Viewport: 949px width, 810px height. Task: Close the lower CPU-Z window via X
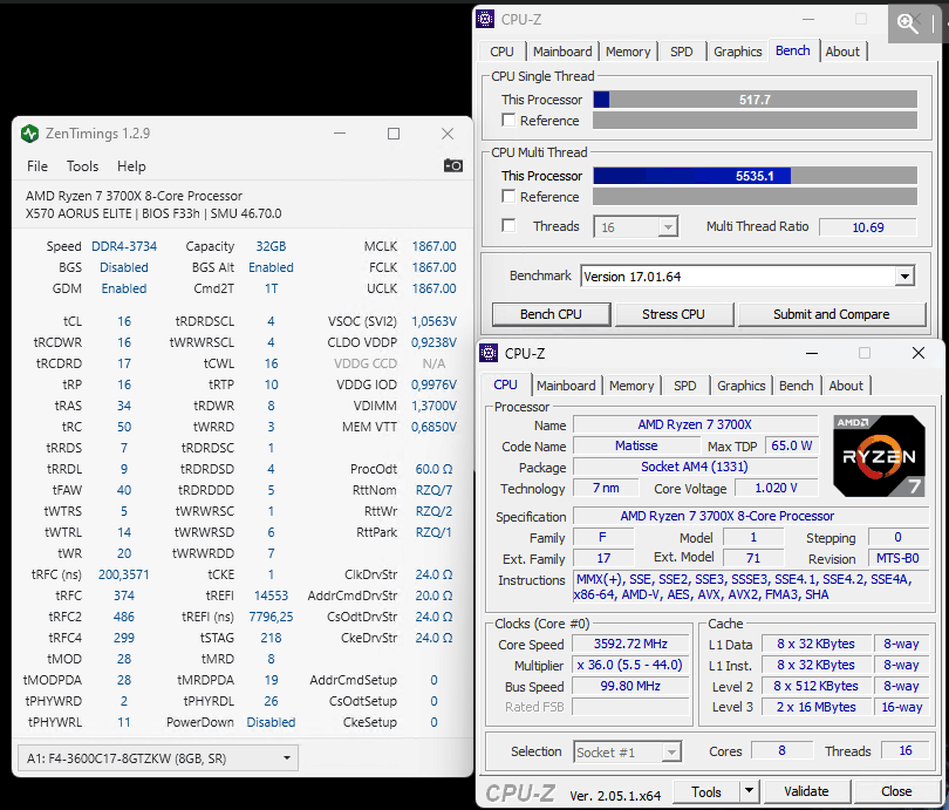(918, 353)
